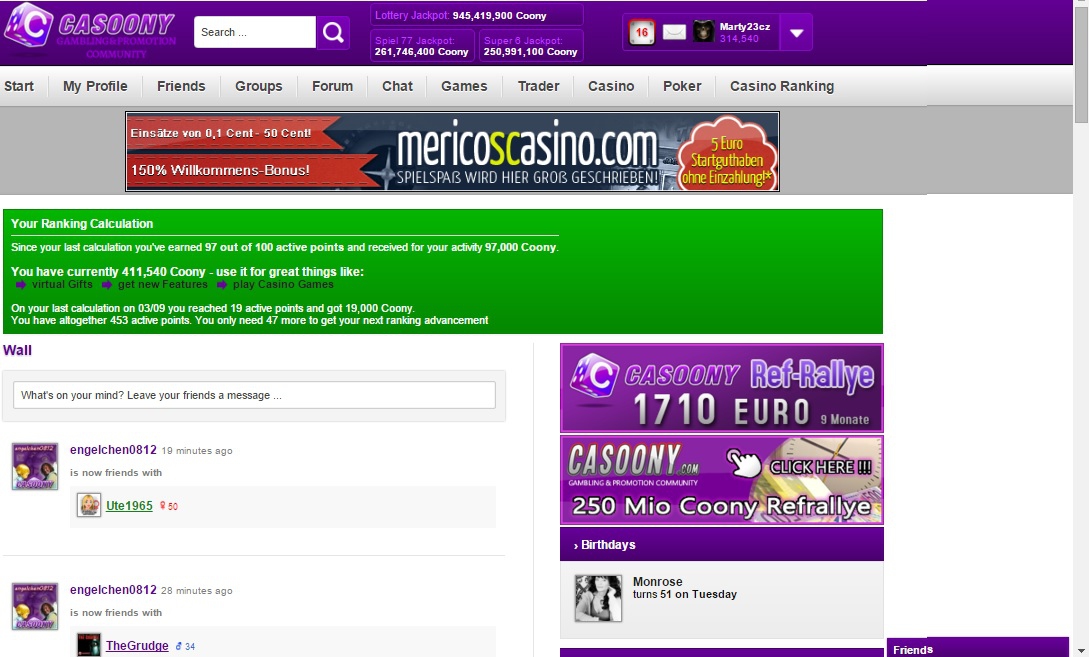Image resolution: width=1089 pixels, height=657 pixels.
Task: Click Ute1965's small avatar
Action: point(89,505)
